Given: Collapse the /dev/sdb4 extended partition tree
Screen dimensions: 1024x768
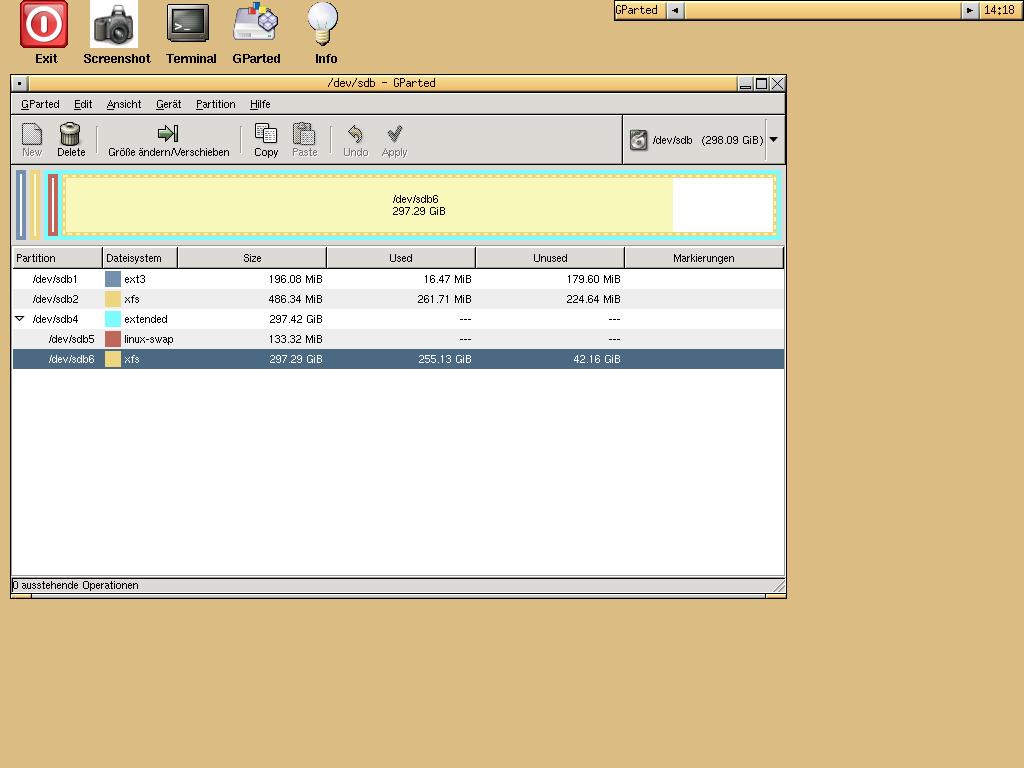Looking at the screenshot, I should tap(19, 319).
